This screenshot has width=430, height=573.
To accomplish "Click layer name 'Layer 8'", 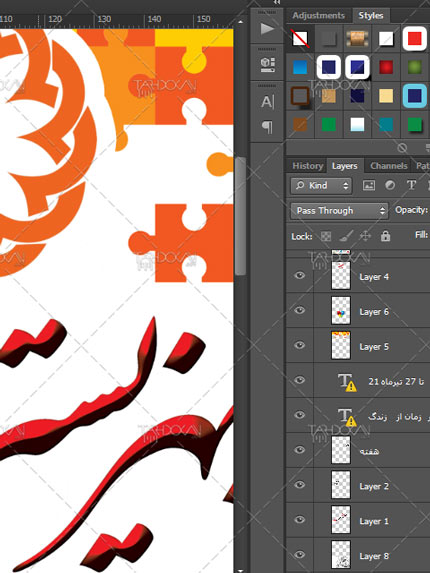I will coord(374,556).
